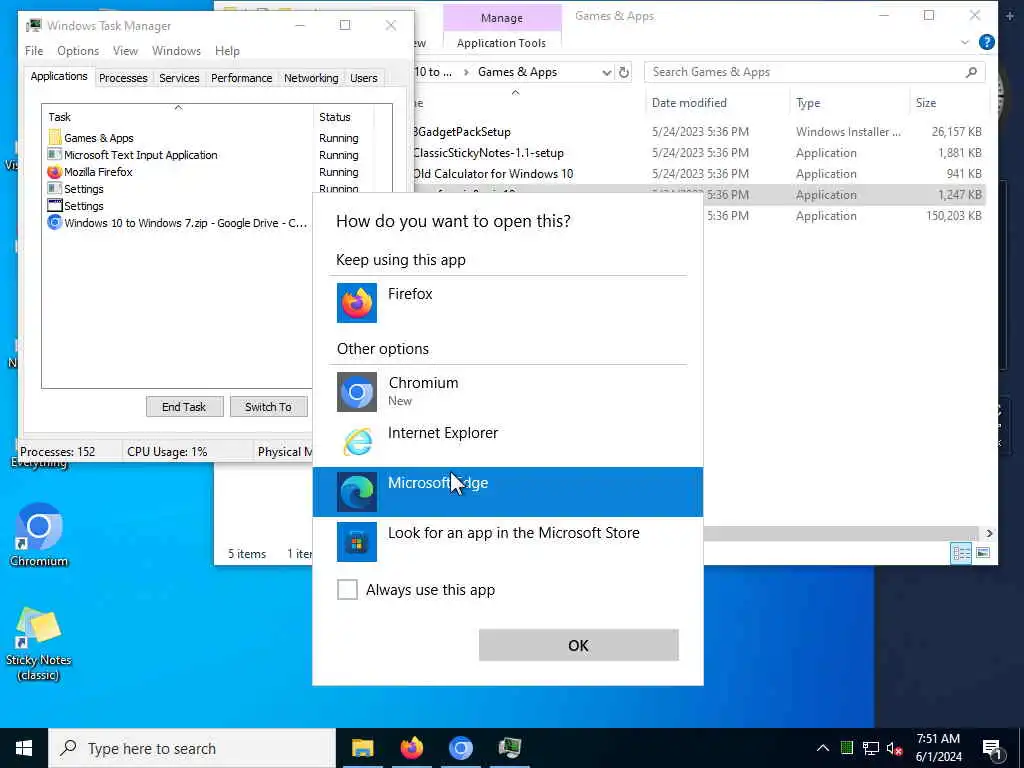Open the Chromium desktop shortcut
Screen dimensions: 1024x768
pos(39,535)
